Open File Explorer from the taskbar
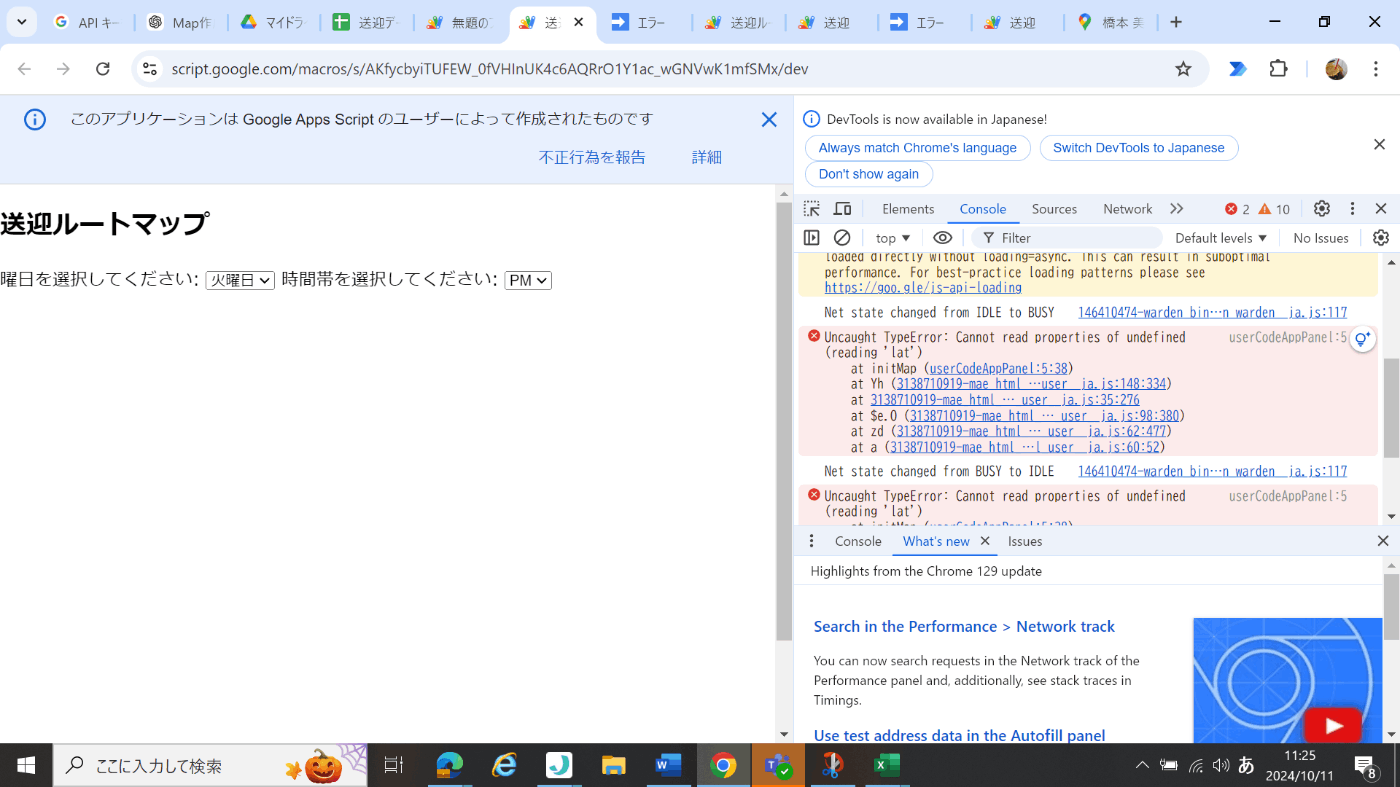 (x=613, y=766)
